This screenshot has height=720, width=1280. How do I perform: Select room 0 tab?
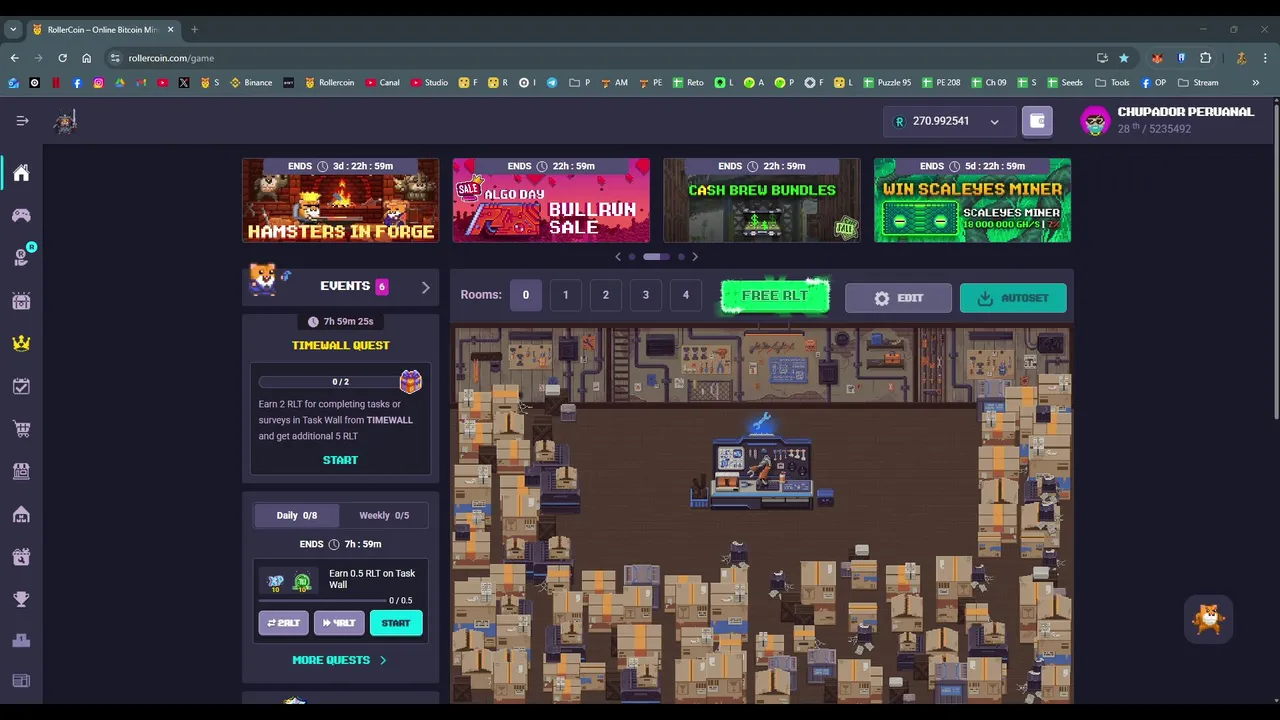coord(525,295)
